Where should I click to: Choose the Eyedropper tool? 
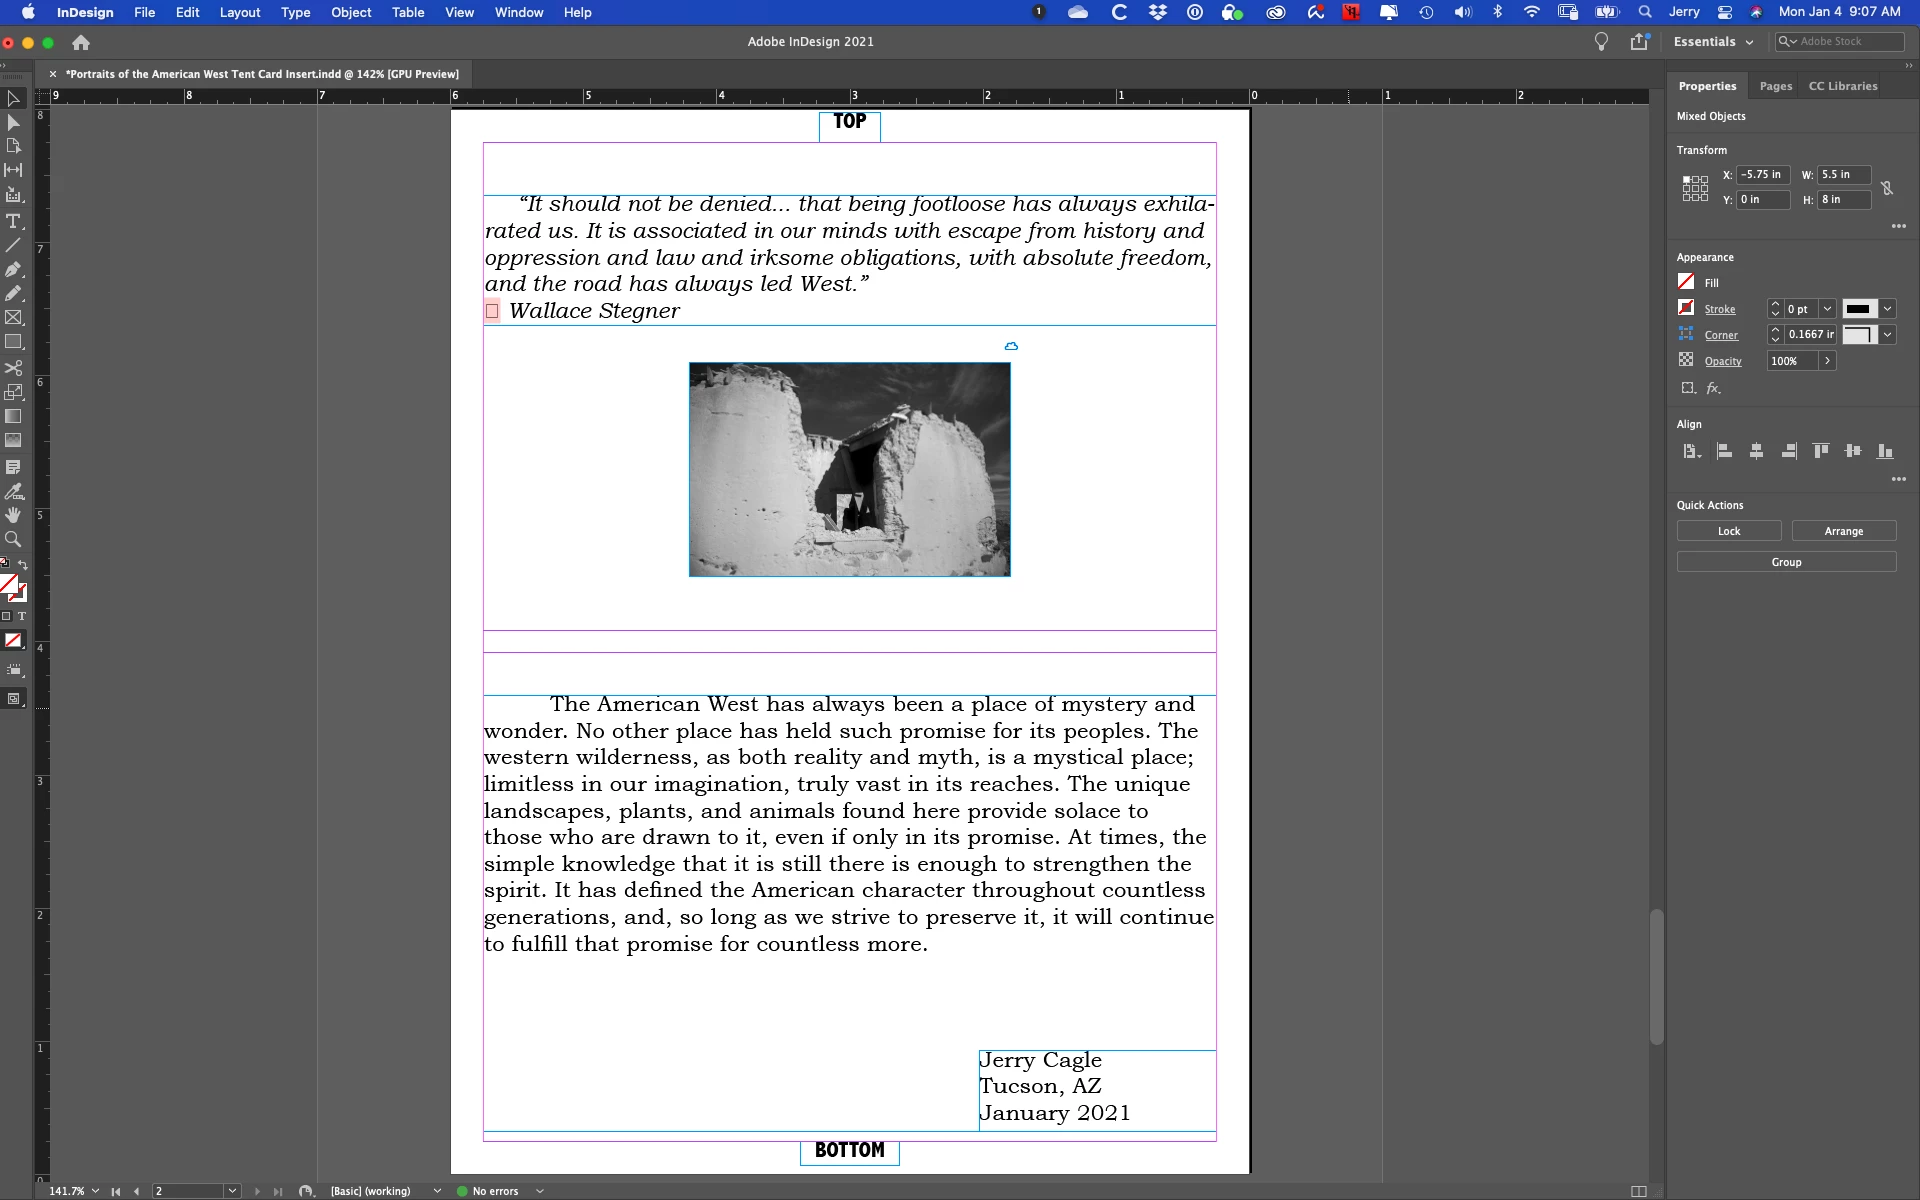13,491
